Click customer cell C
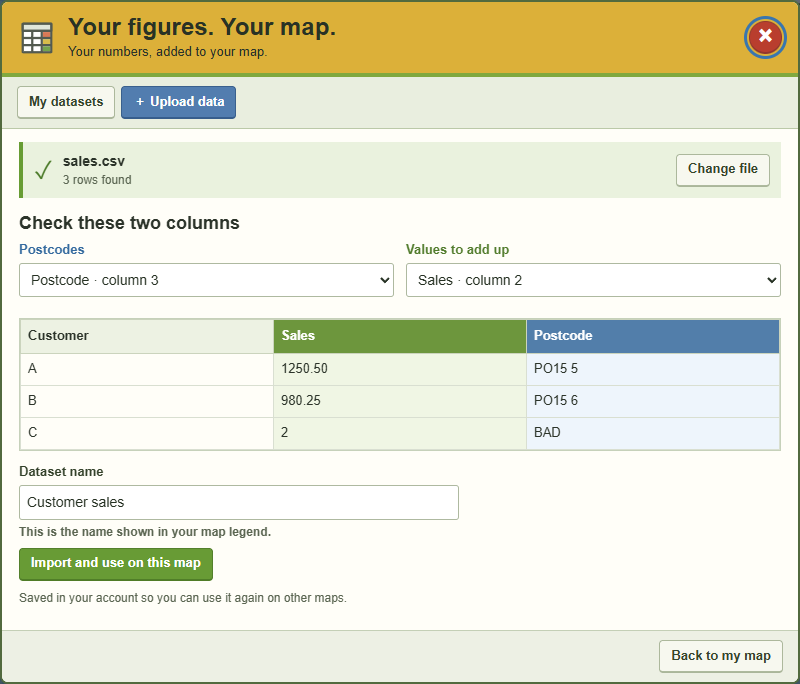This screenshot has width=800, height=684. pos(147,434)
